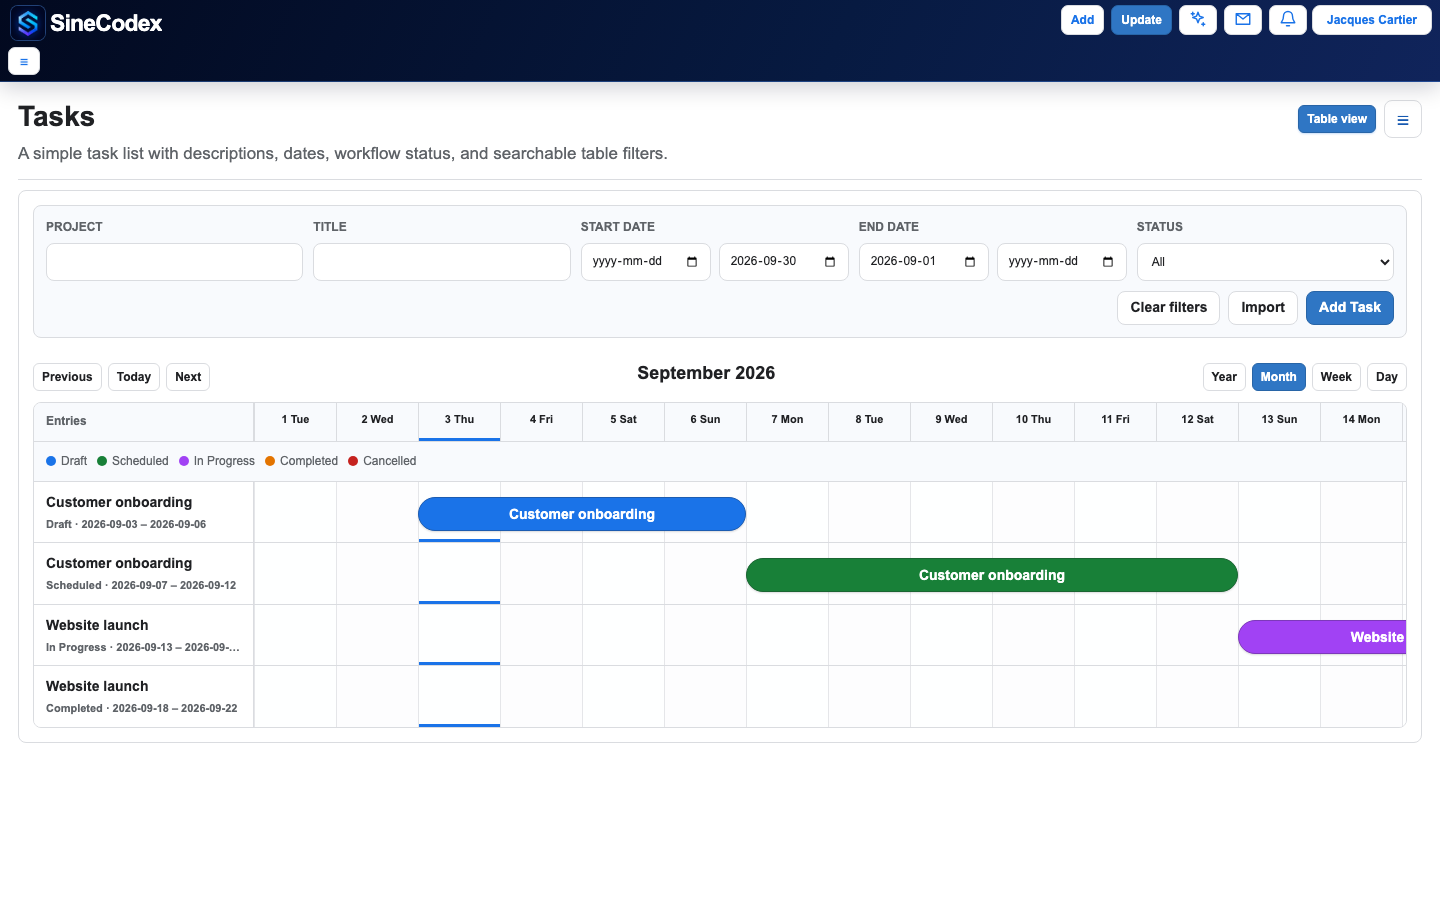Viewport: 1440px width, 900px height.
Task: Switch to Month view
Action: coord(1278,377)
